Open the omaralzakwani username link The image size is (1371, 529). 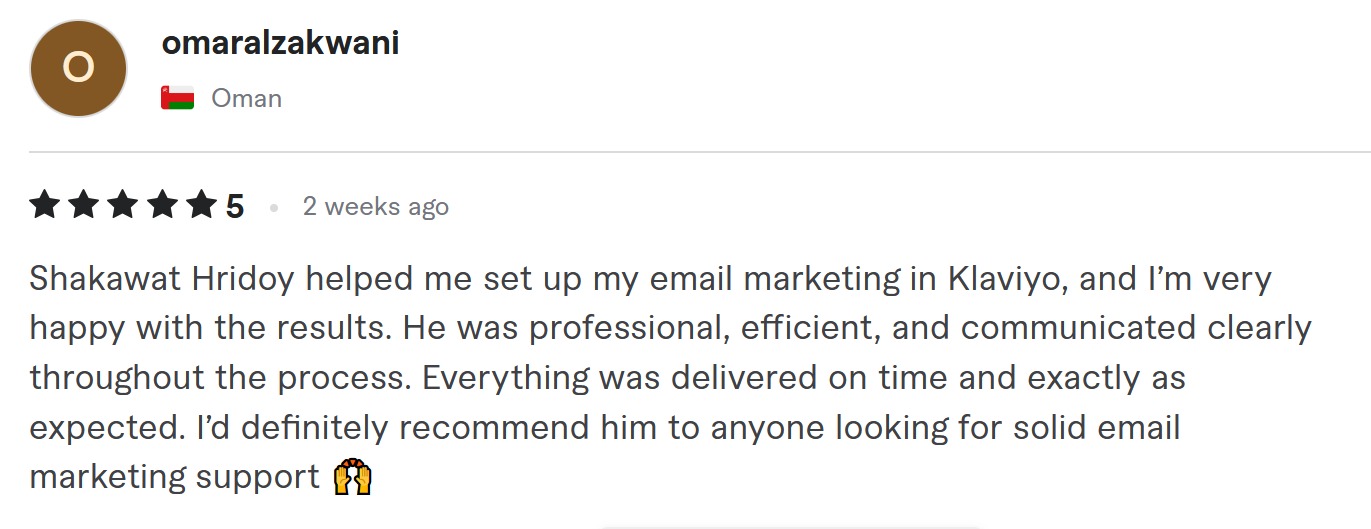[280, 43]
